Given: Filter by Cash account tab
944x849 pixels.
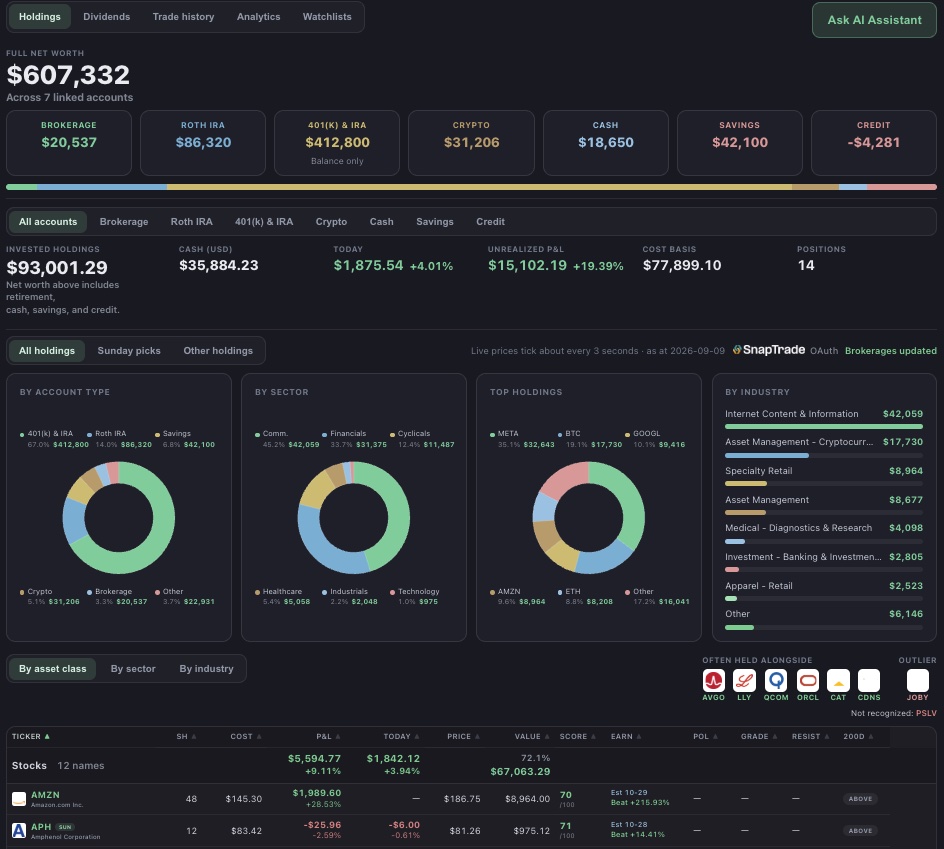Looking at the screenshot, I should click(x=381, y=222).
